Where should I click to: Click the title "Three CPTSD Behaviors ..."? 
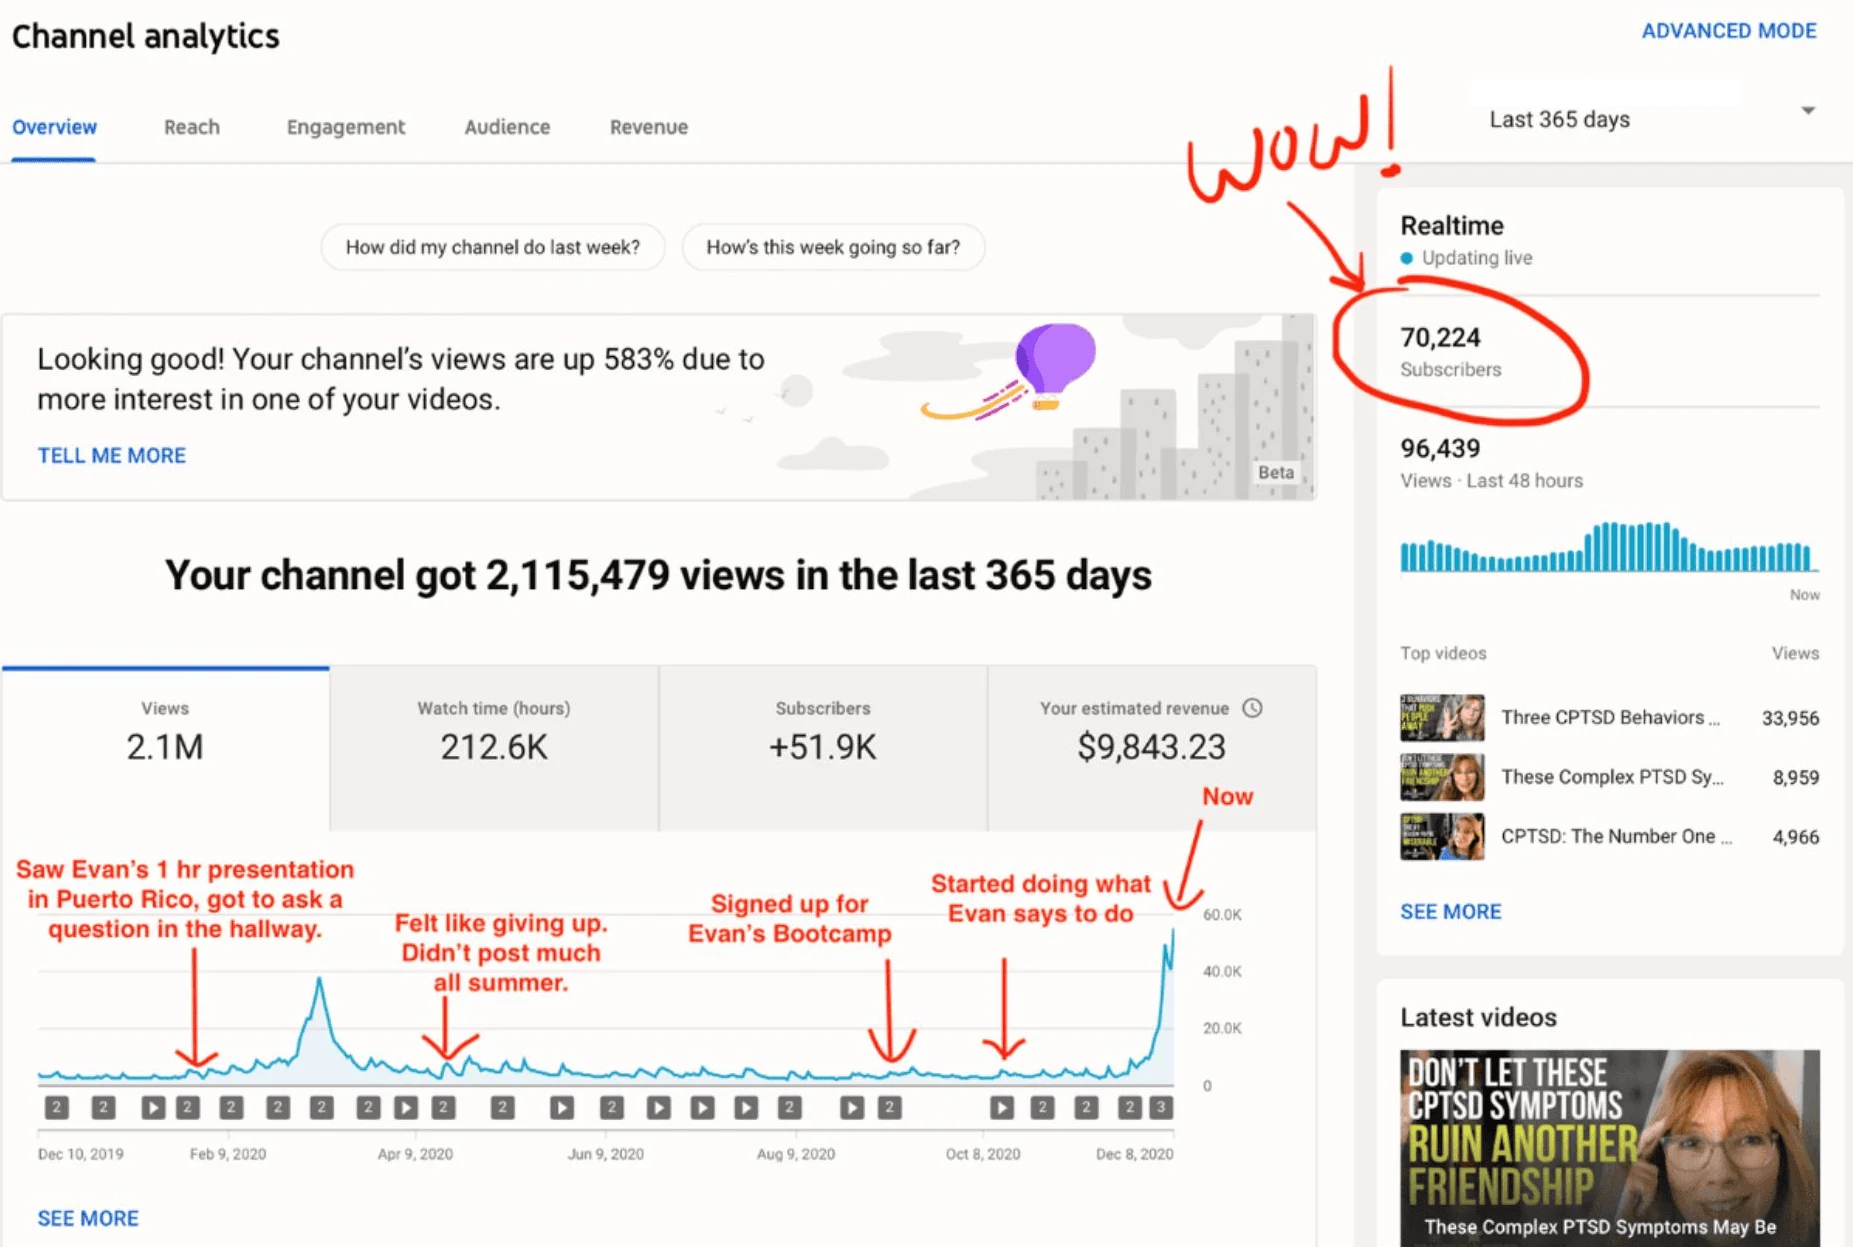(x=1611, y=717)
